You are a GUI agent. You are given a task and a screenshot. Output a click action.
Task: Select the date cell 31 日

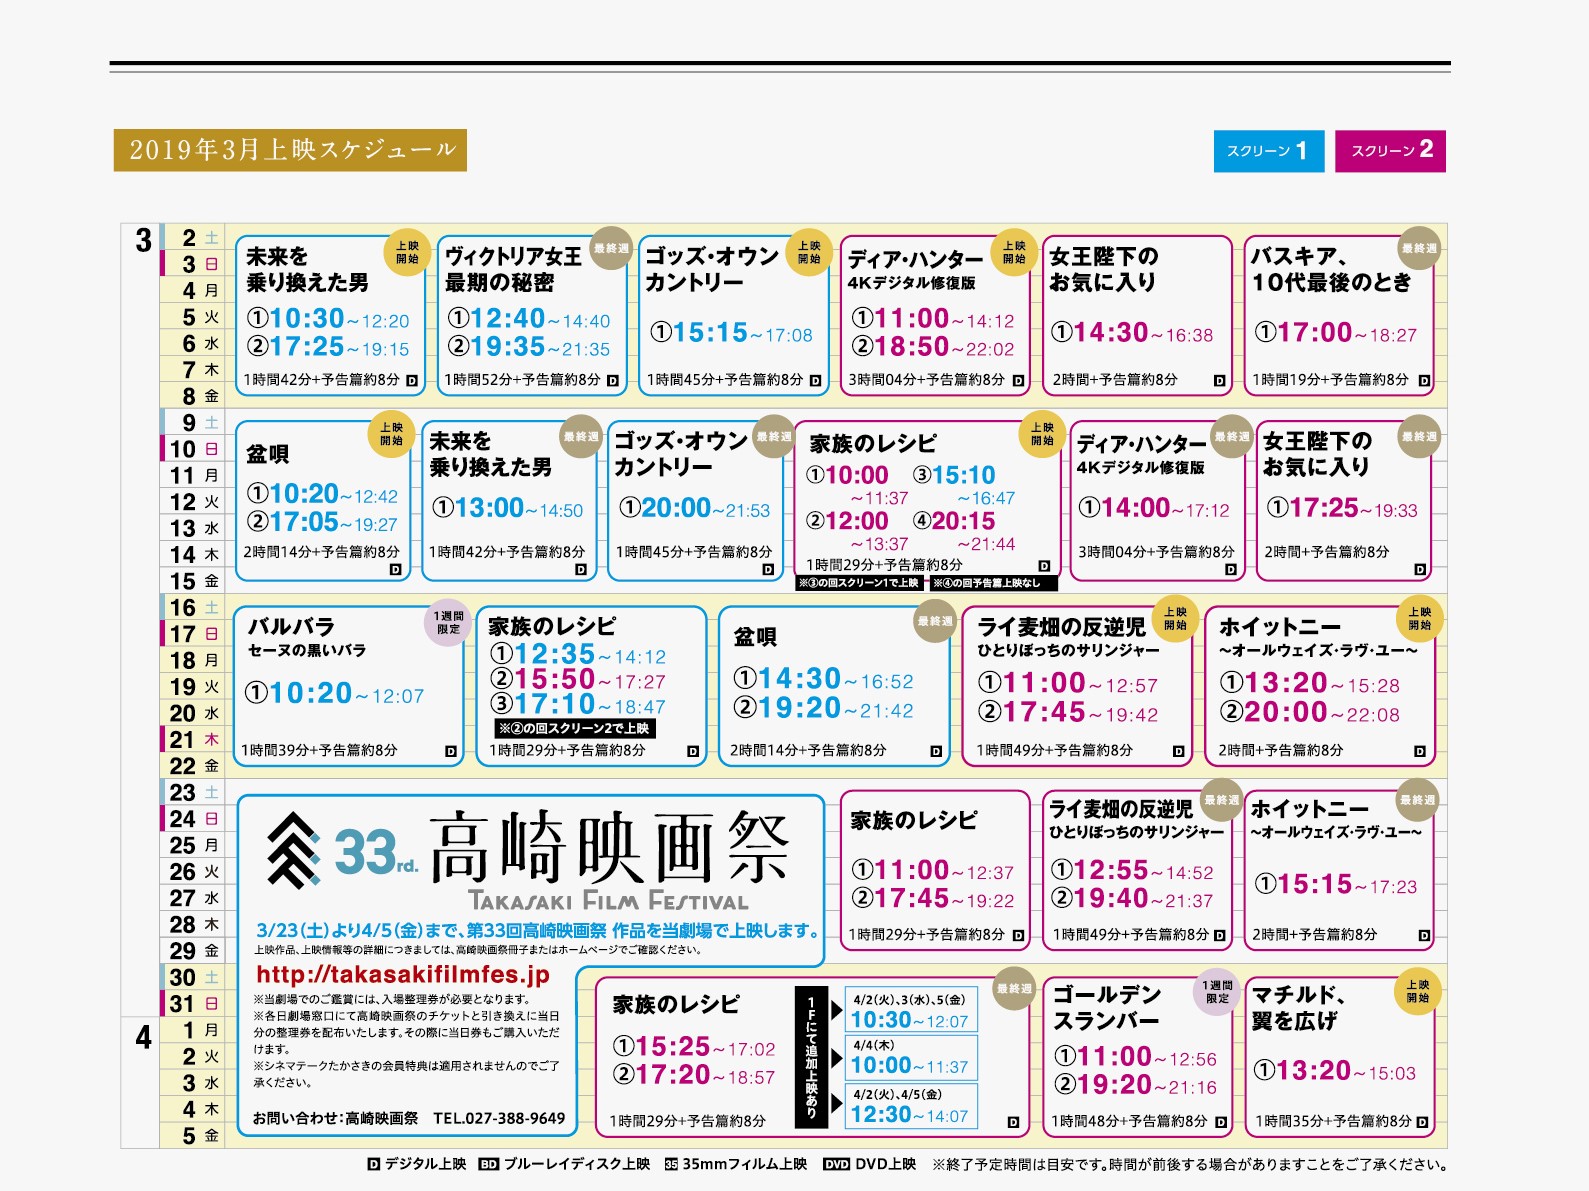pyautogui.click(x=193, y=1003)
